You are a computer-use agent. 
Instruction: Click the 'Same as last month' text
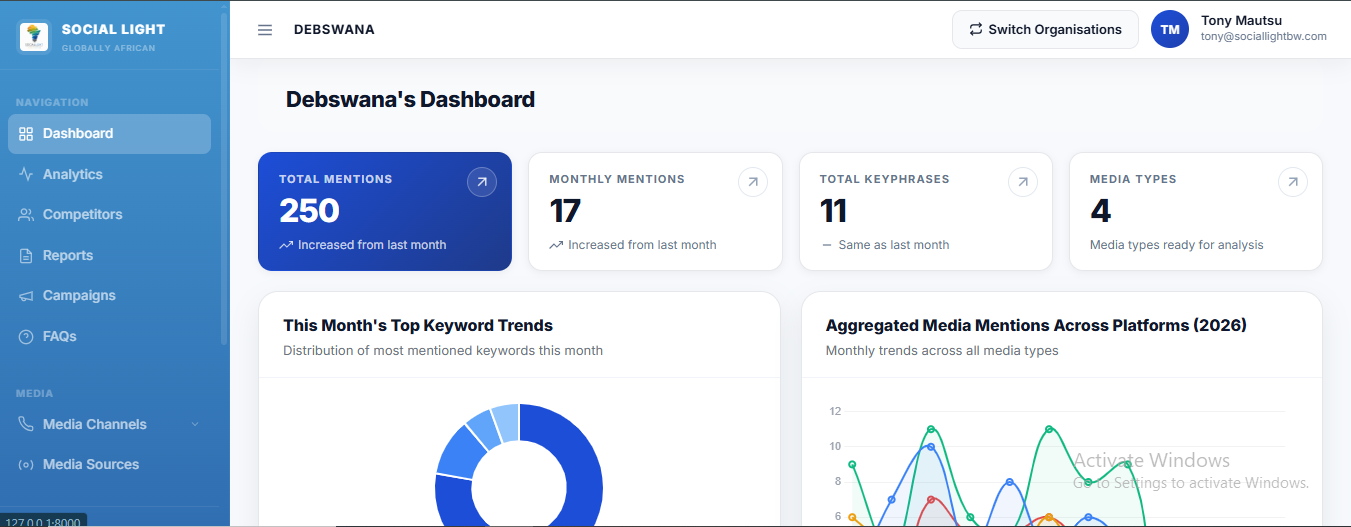click(x=894, y=245)
